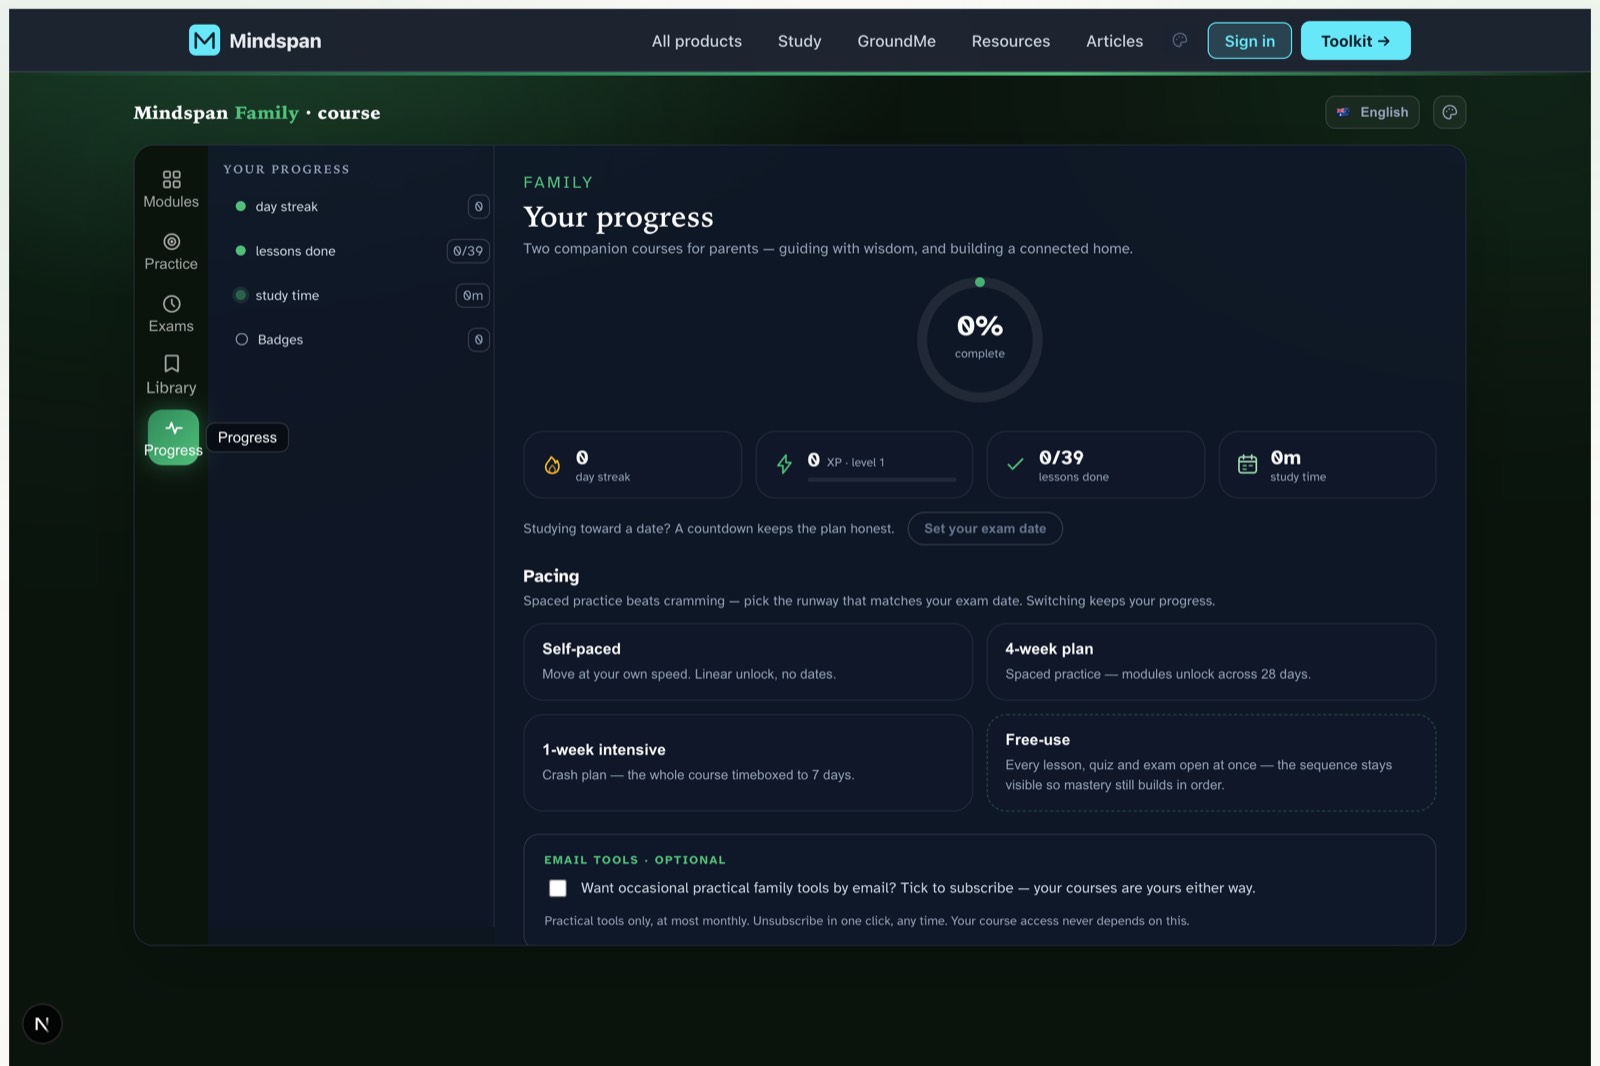The image size is (1600, 1066).
Task: Click the Pacing section heading
Action: [551, 576]
